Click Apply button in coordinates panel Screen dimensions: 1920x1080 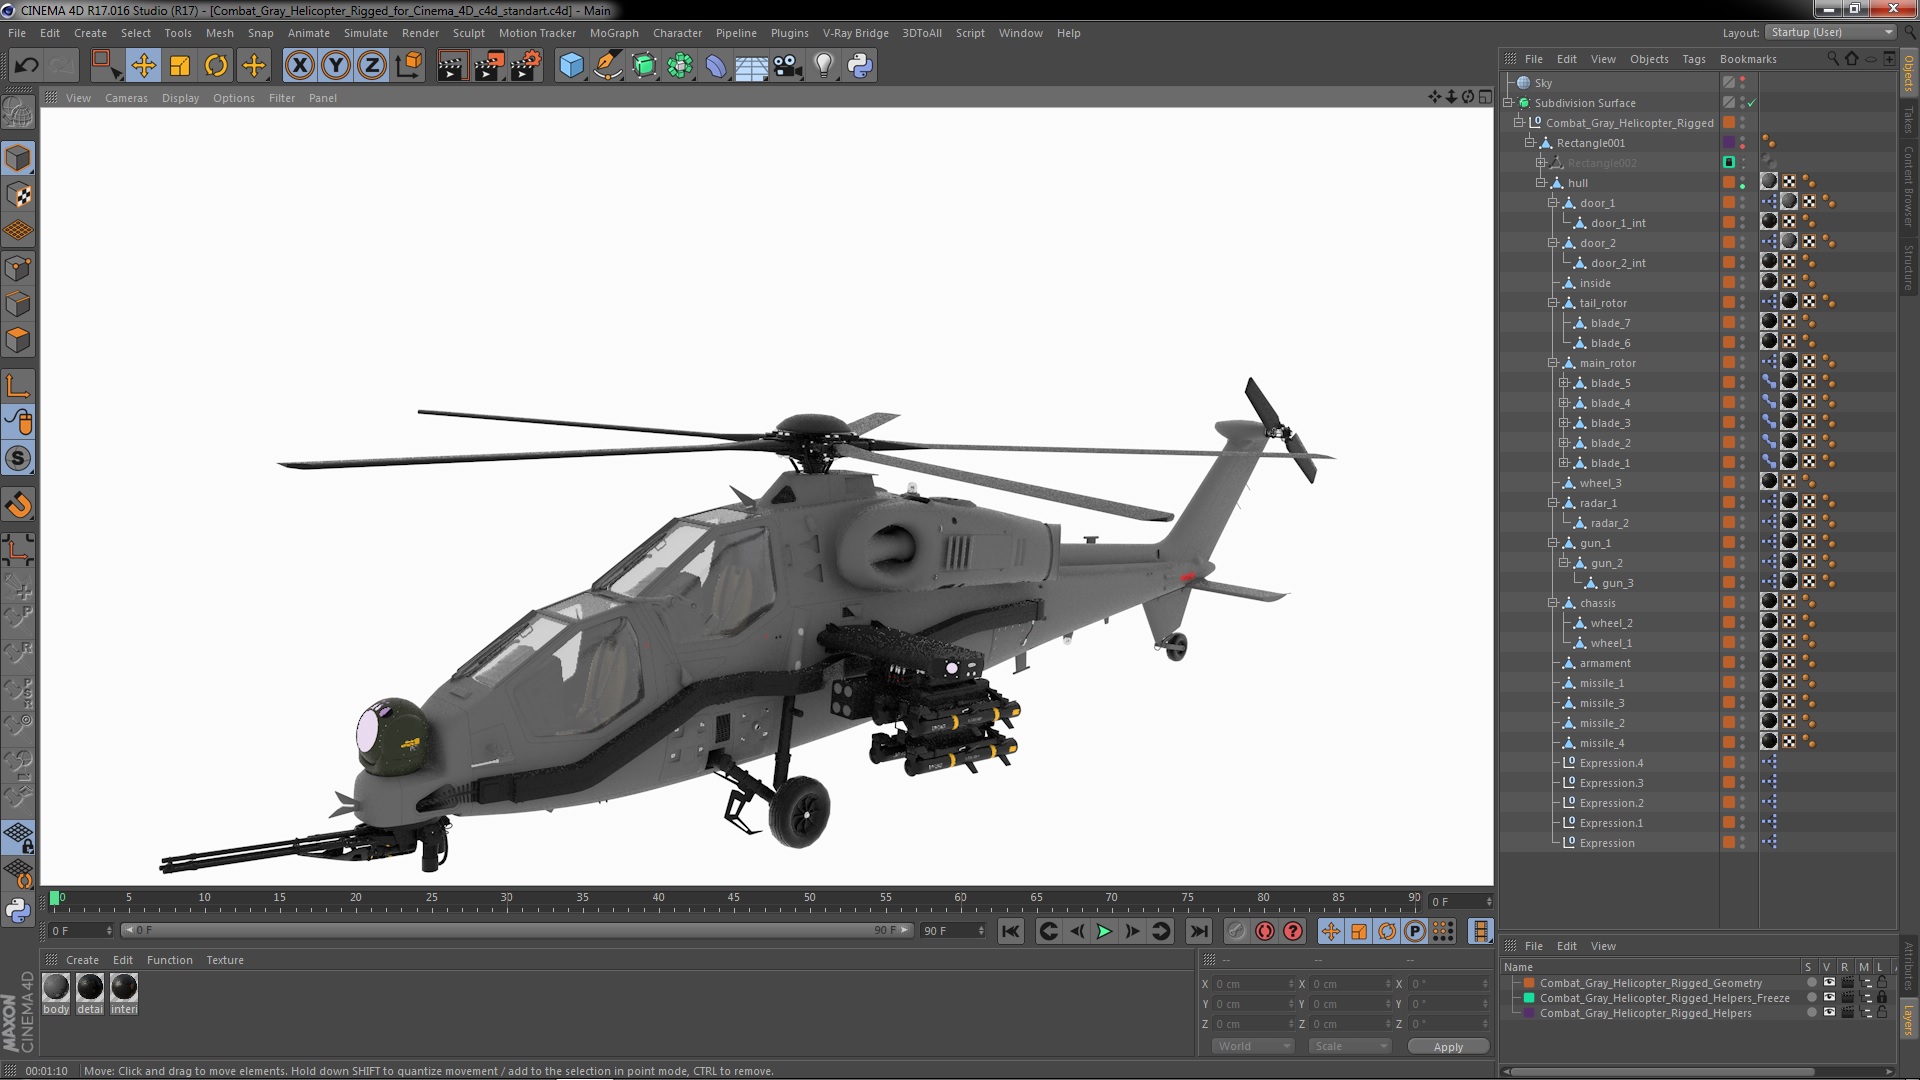(x=1447, y=1046)
